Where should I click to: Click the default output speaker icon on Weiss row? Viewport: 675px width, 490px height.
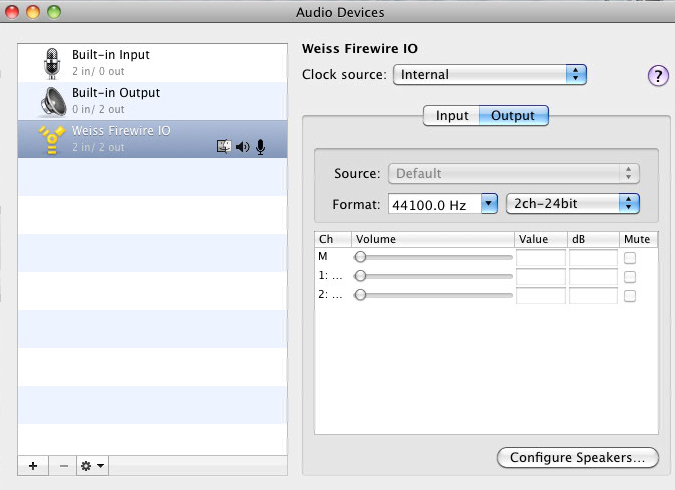pyautogui.click(x=242, y=147)
